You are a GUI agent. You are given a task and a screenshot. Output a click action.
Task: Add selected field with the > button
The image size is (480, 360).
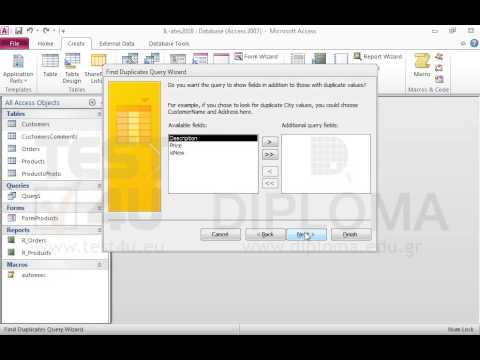click(x=270, y=142)
